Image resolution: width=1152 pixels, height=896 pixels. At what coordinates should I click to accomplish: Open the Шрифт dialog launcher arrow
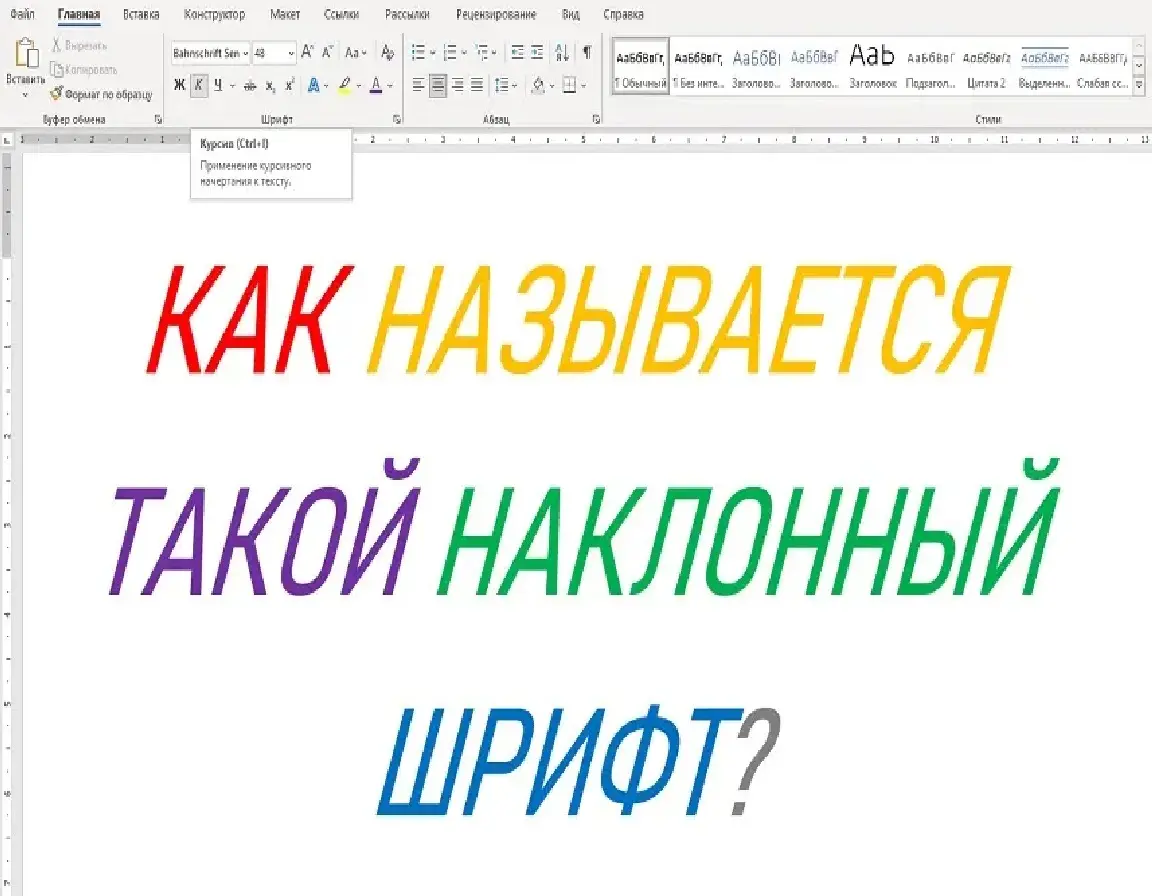tap(397, 118)
